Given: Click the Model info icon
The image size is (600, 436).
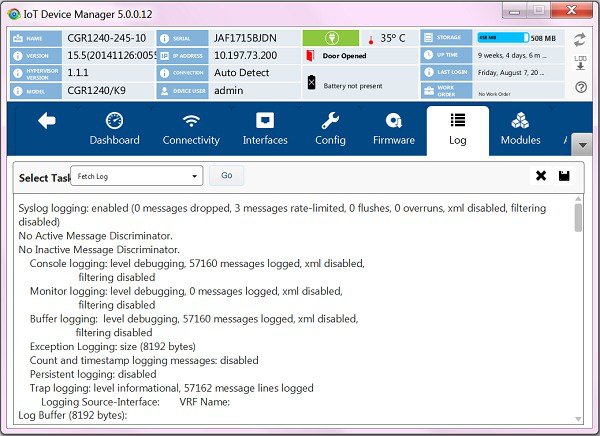Looking at the screenshot, I should (x=18, y=91).
